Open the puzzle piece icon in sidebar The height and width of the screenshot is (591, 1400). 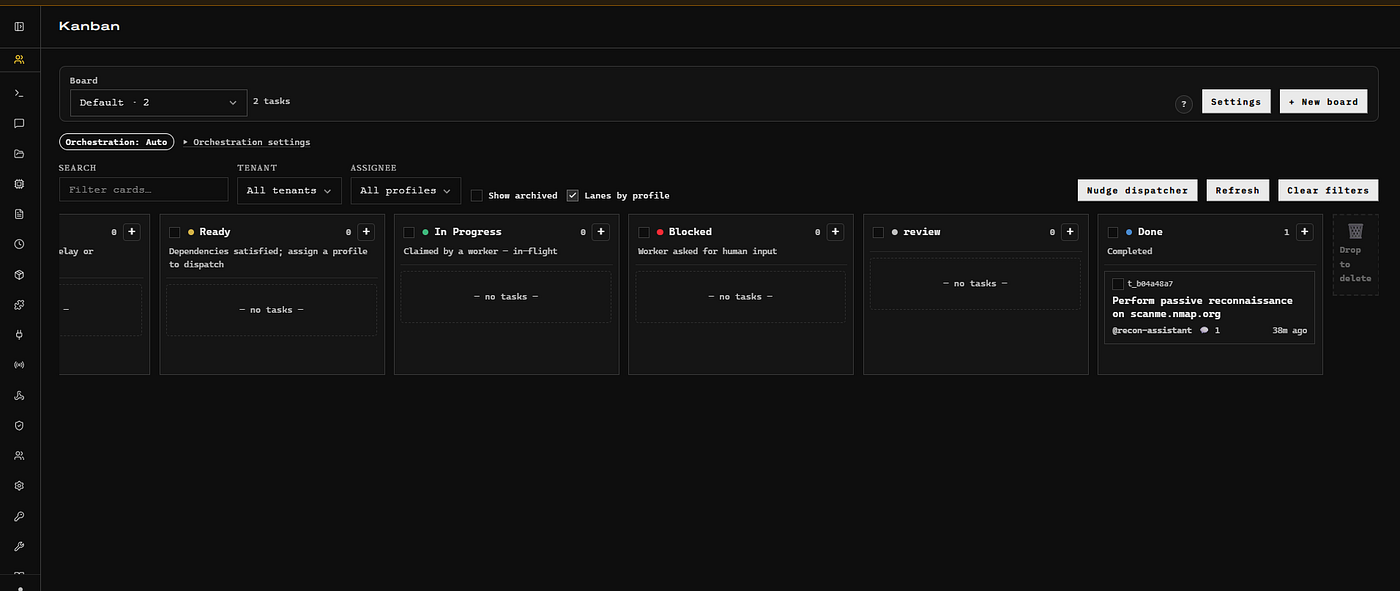pyautogui.click(x=19, y=304)
